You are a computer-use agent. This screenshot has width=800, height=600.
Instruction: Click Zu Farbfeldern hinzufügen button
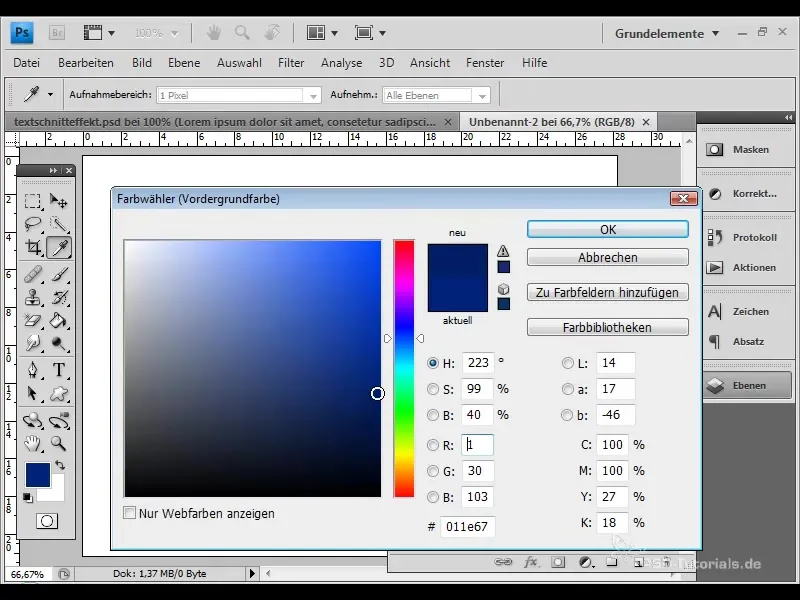608,292
